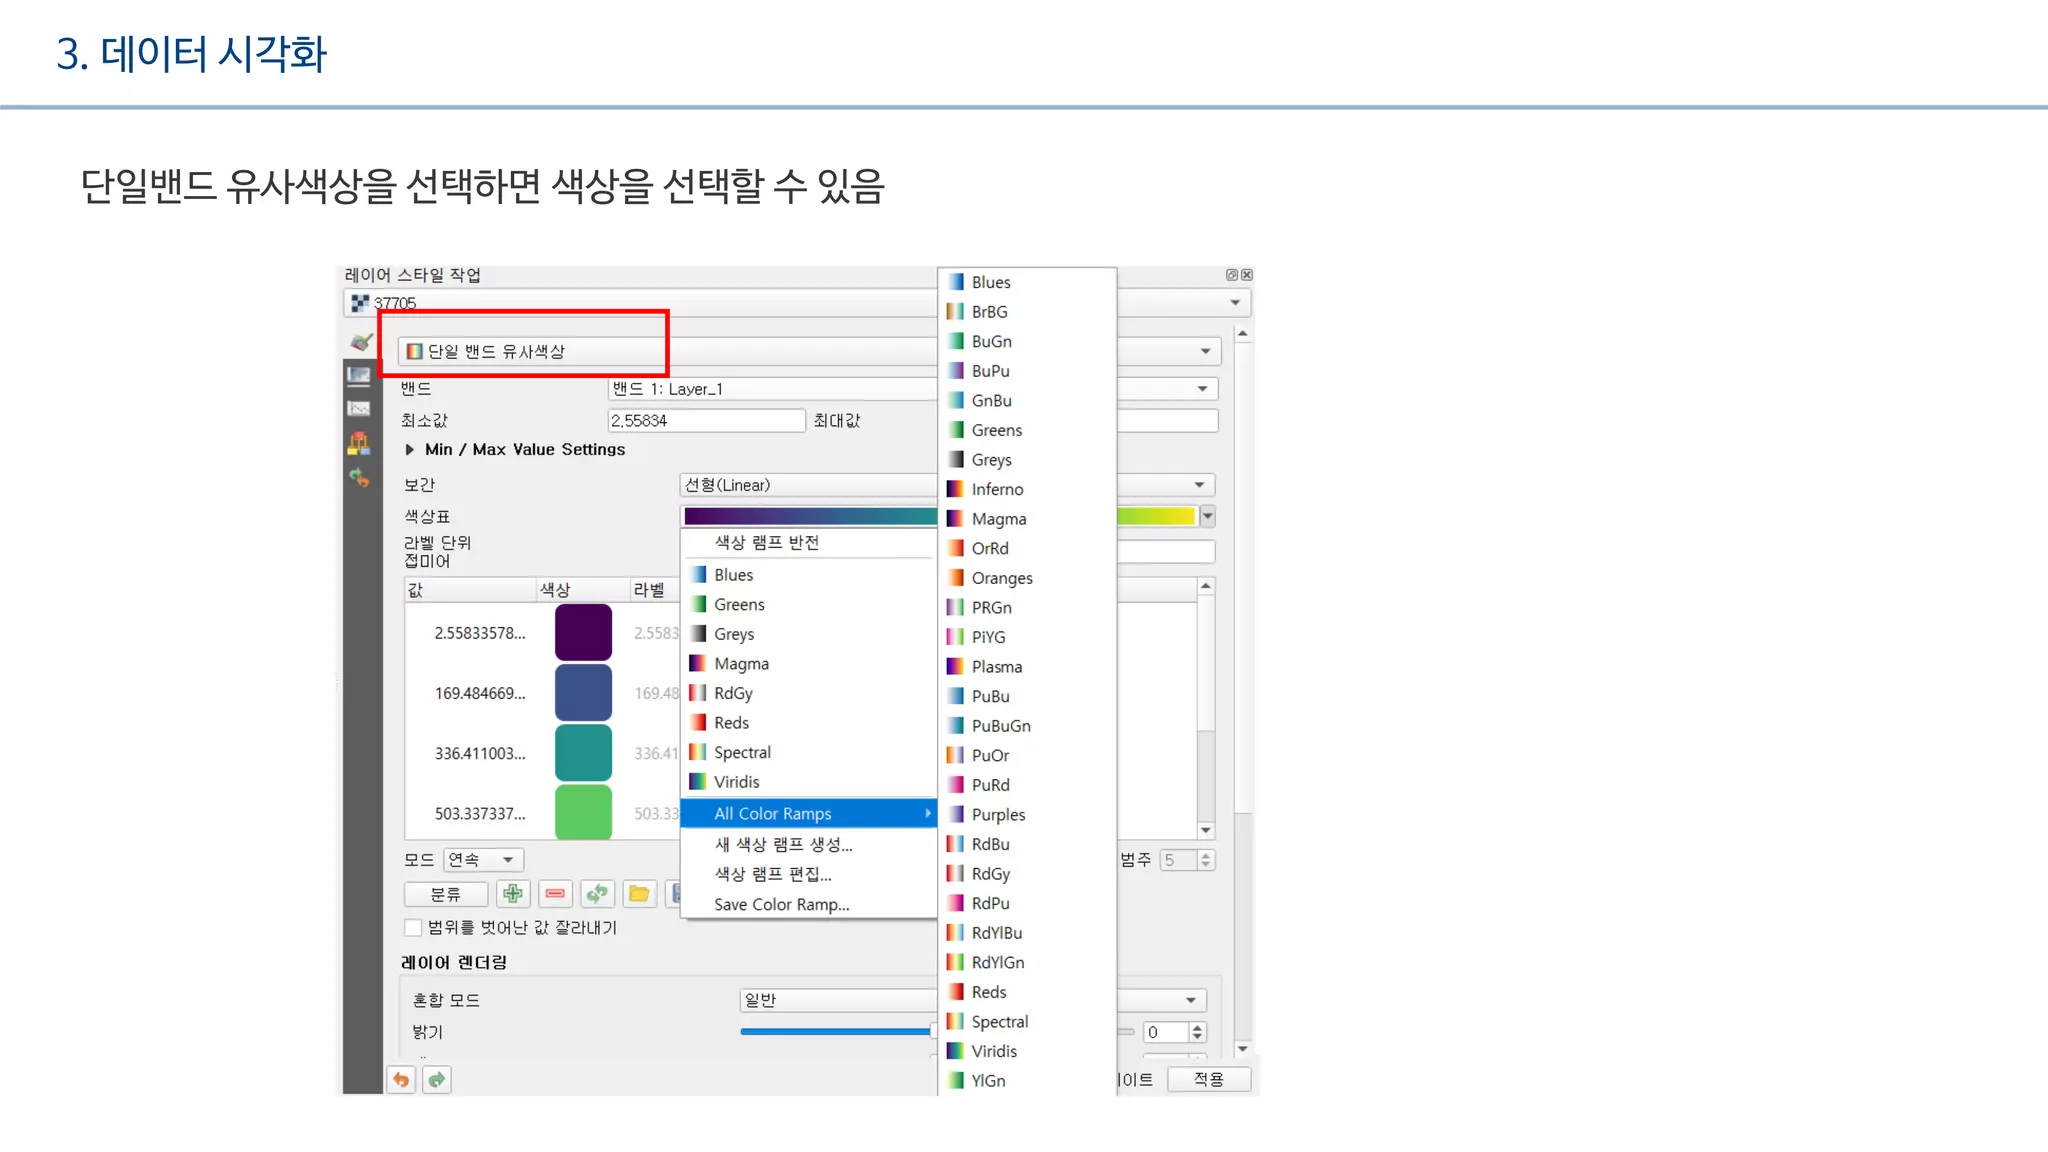Viewport: 2048px width, 1152px height.
Task: Select Purples in All Color Ramps submenu
Action: click(1027, 815)
